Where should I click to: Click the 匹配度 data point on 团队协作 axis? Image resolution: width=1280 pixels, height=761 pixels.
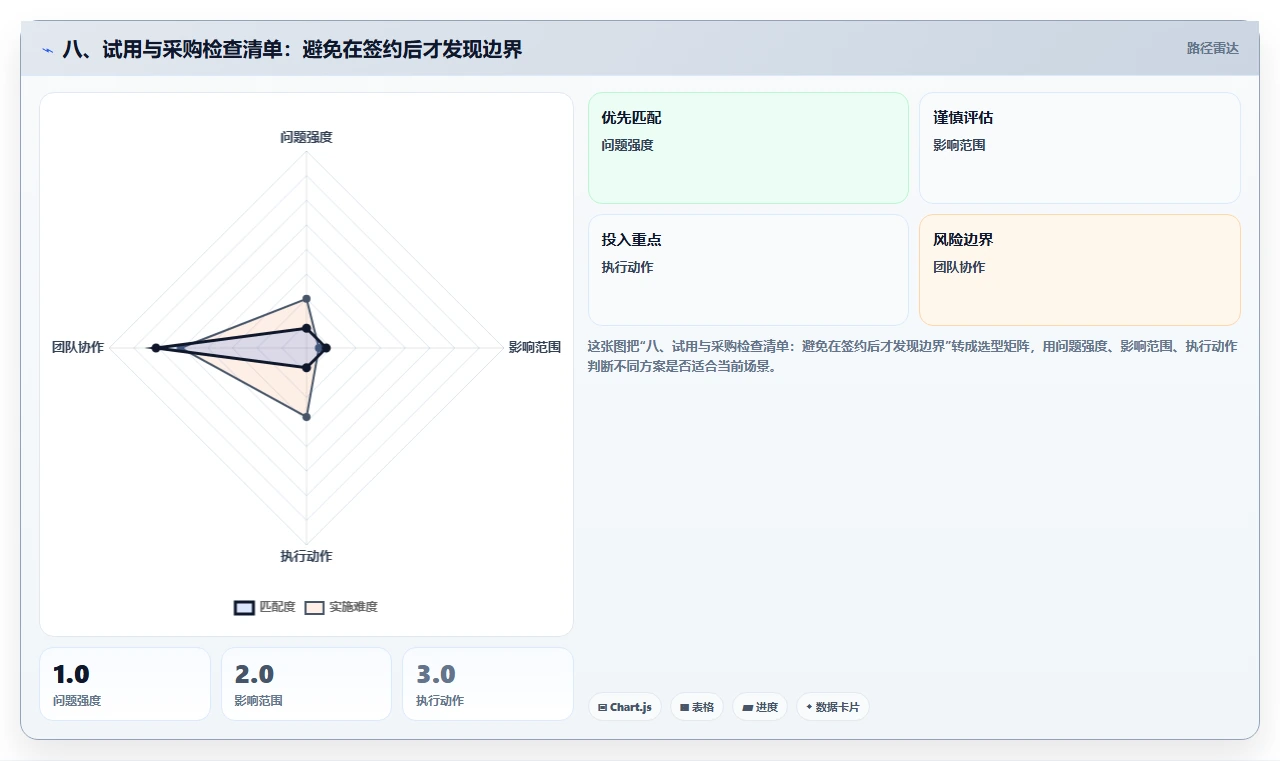pos(155,348)
